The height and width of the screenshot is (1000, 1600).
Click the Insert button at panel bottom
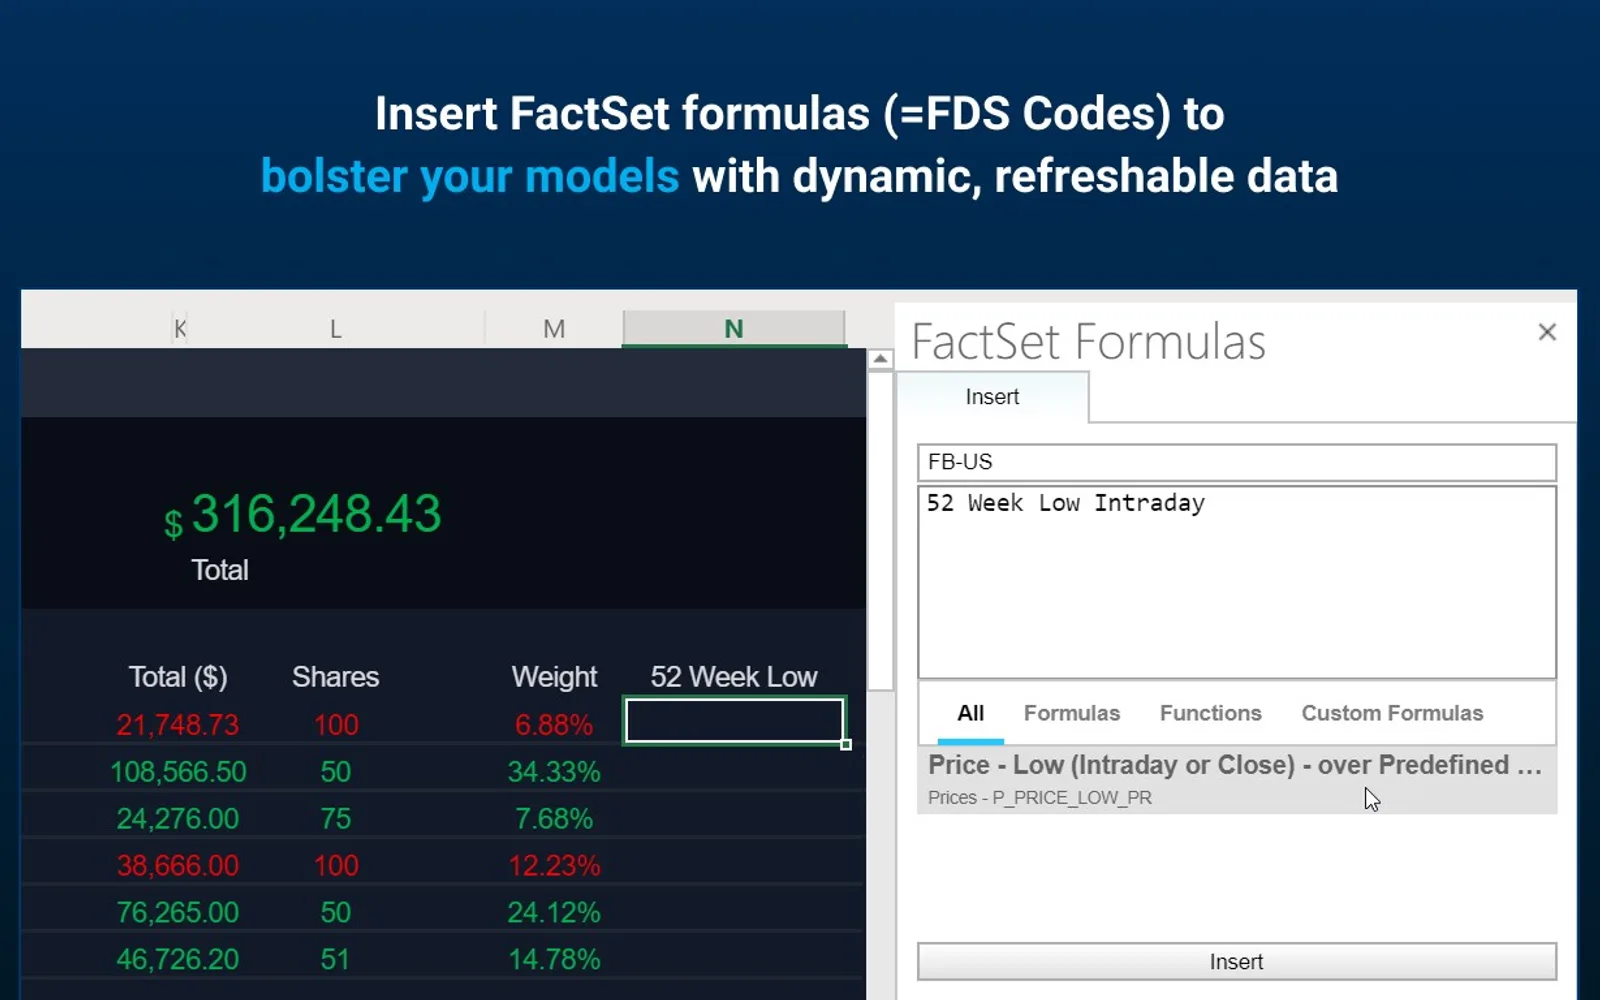pos(1237,962)
